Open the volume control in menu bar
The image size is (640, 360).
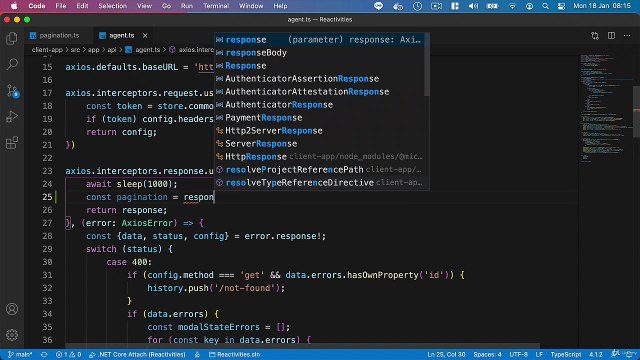pyautogui.click(x=473, y=6)
